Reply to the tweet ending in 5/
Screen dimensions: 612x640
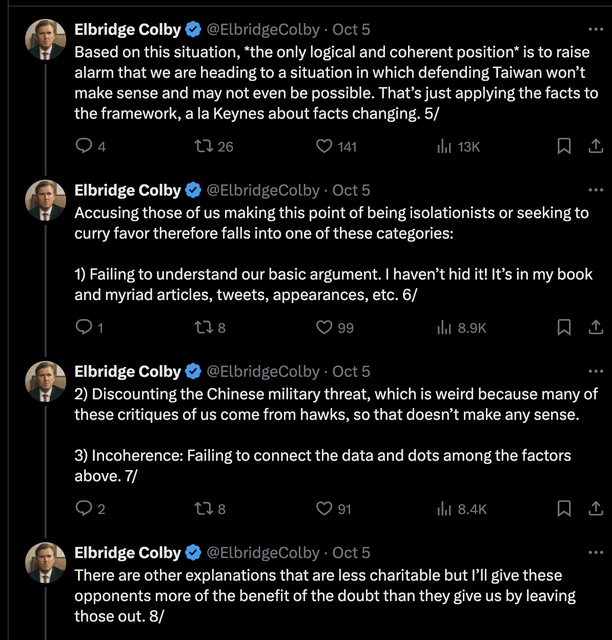85,146
